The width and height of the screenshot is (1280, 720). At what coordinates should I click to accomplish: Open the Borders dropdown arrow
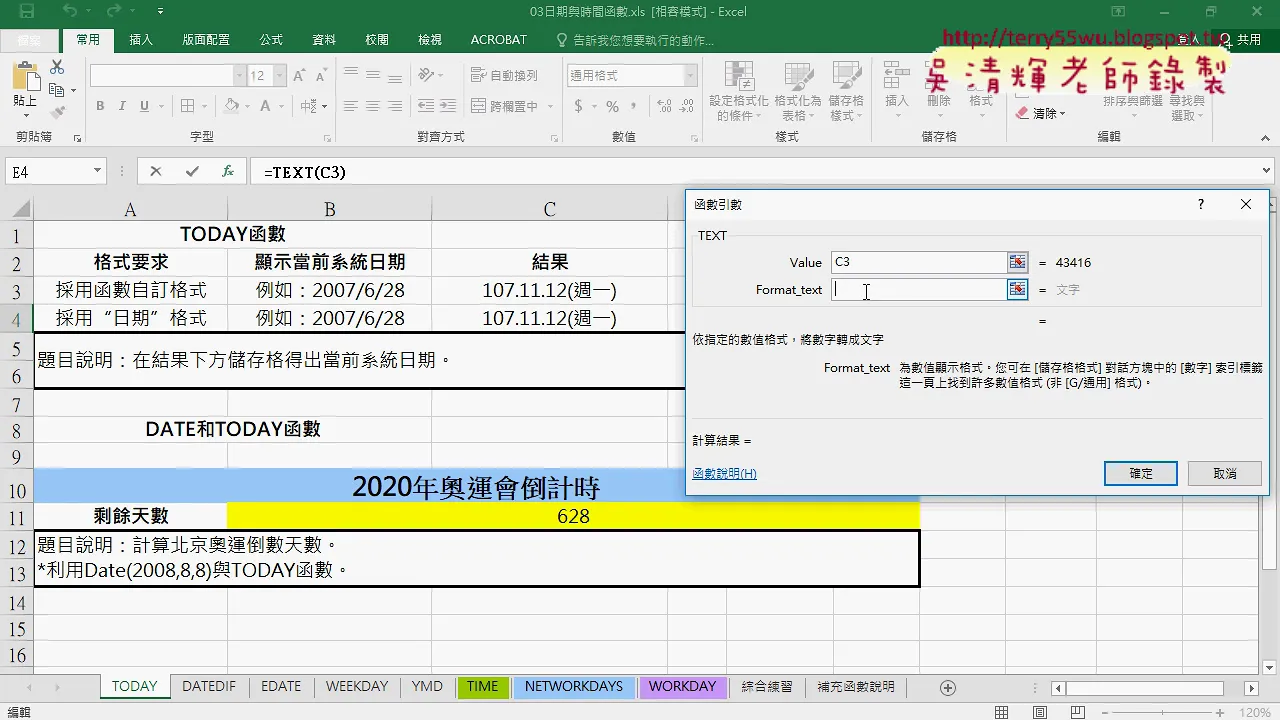(x=203, y=106)
